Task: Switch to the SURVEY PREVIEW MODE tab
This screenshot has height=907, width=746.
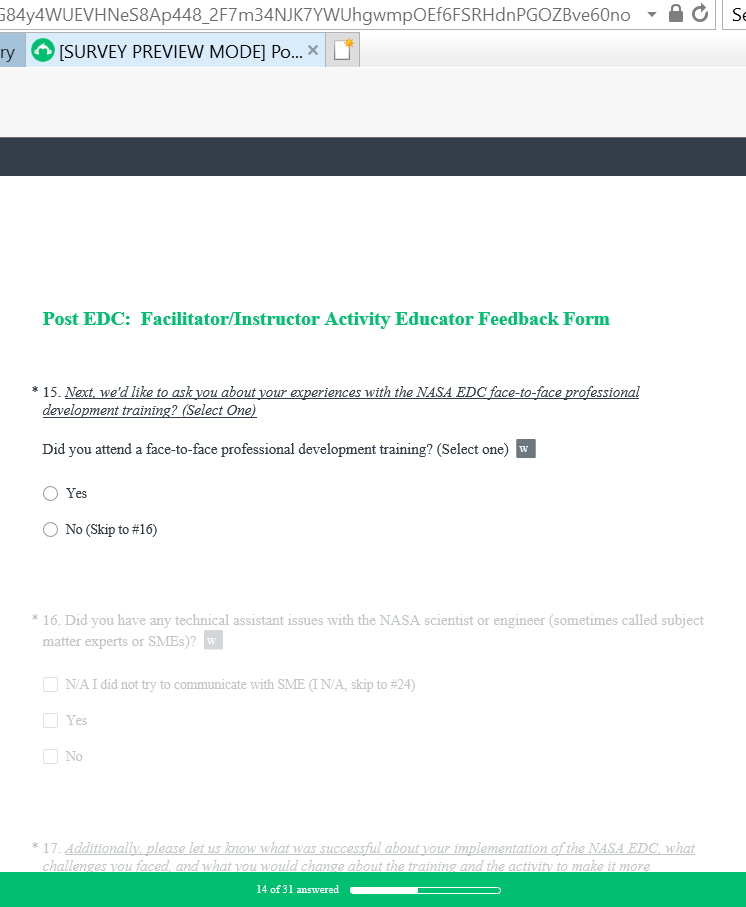Action: pos(180,51)
